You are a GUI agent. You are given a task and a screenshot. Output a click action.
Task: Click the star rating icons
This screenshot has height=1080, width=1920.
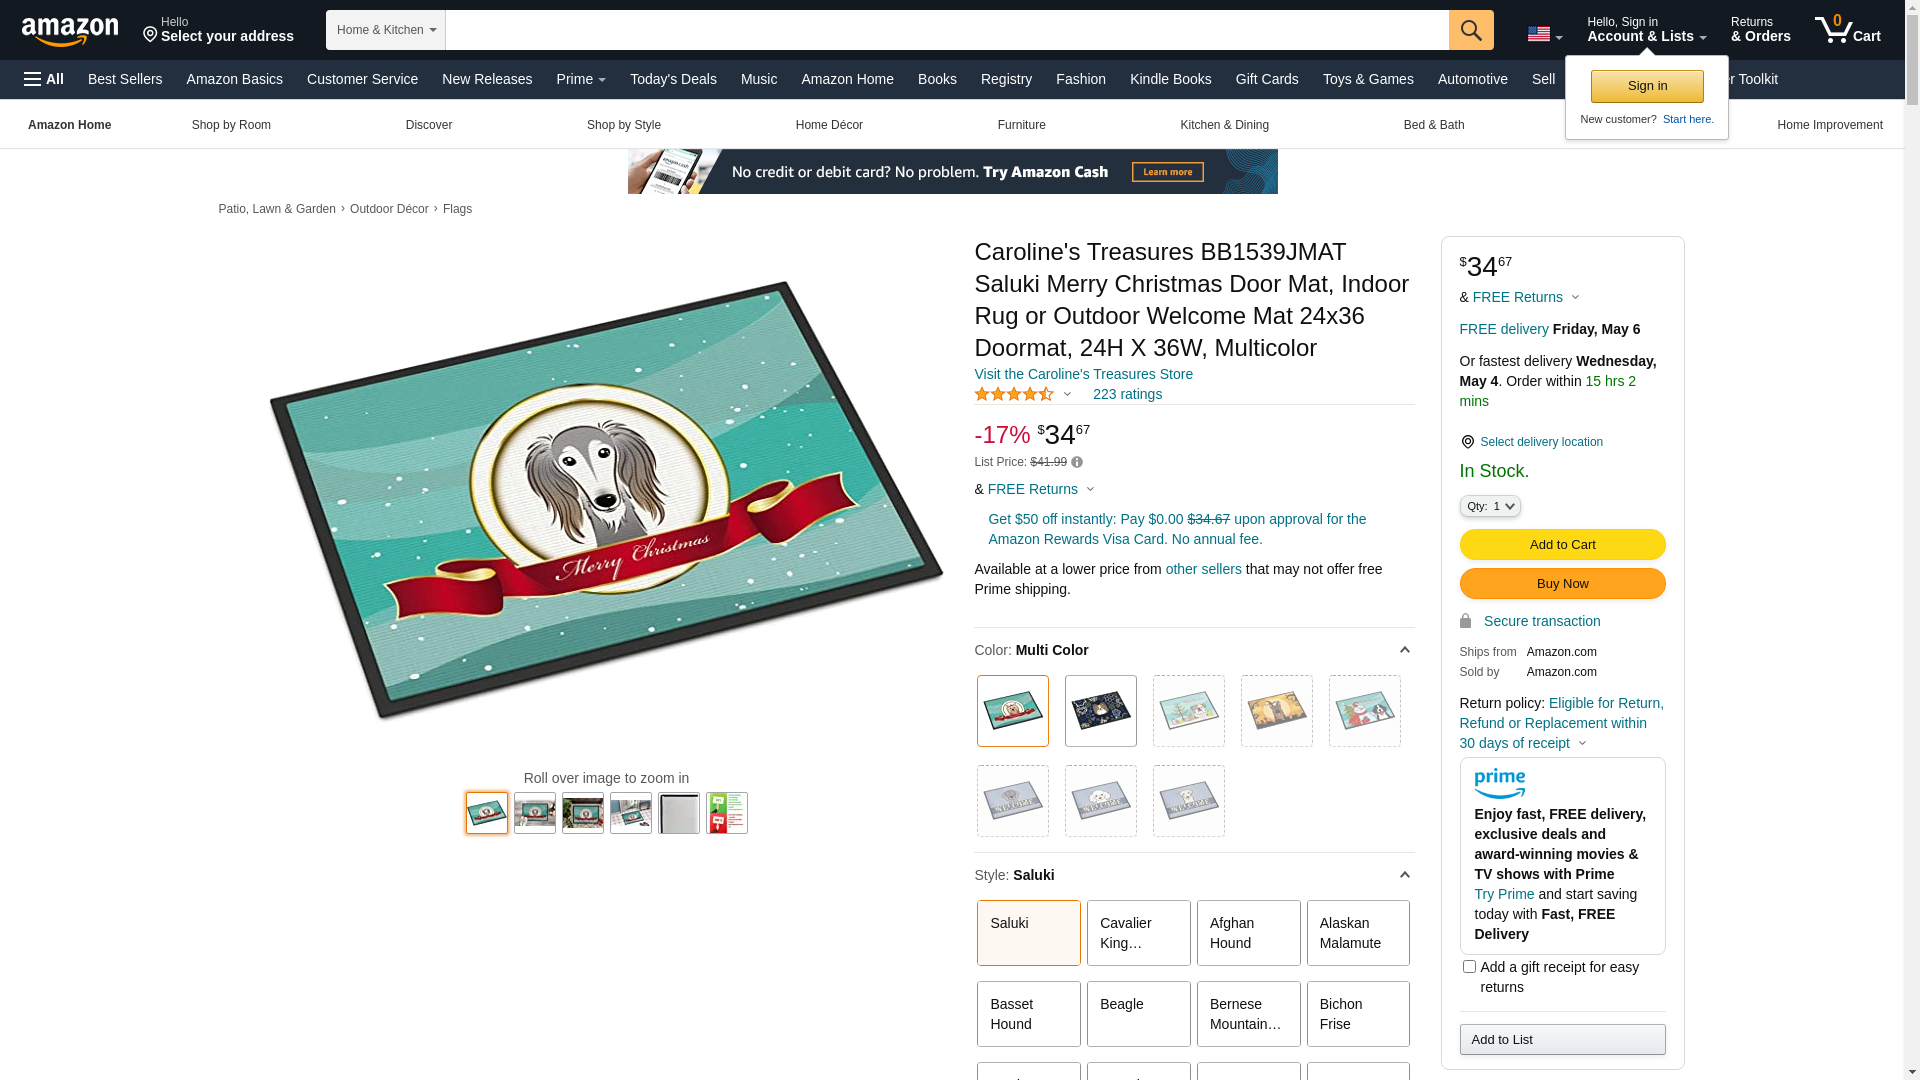pyautogui.click(x=1014, y=394)
